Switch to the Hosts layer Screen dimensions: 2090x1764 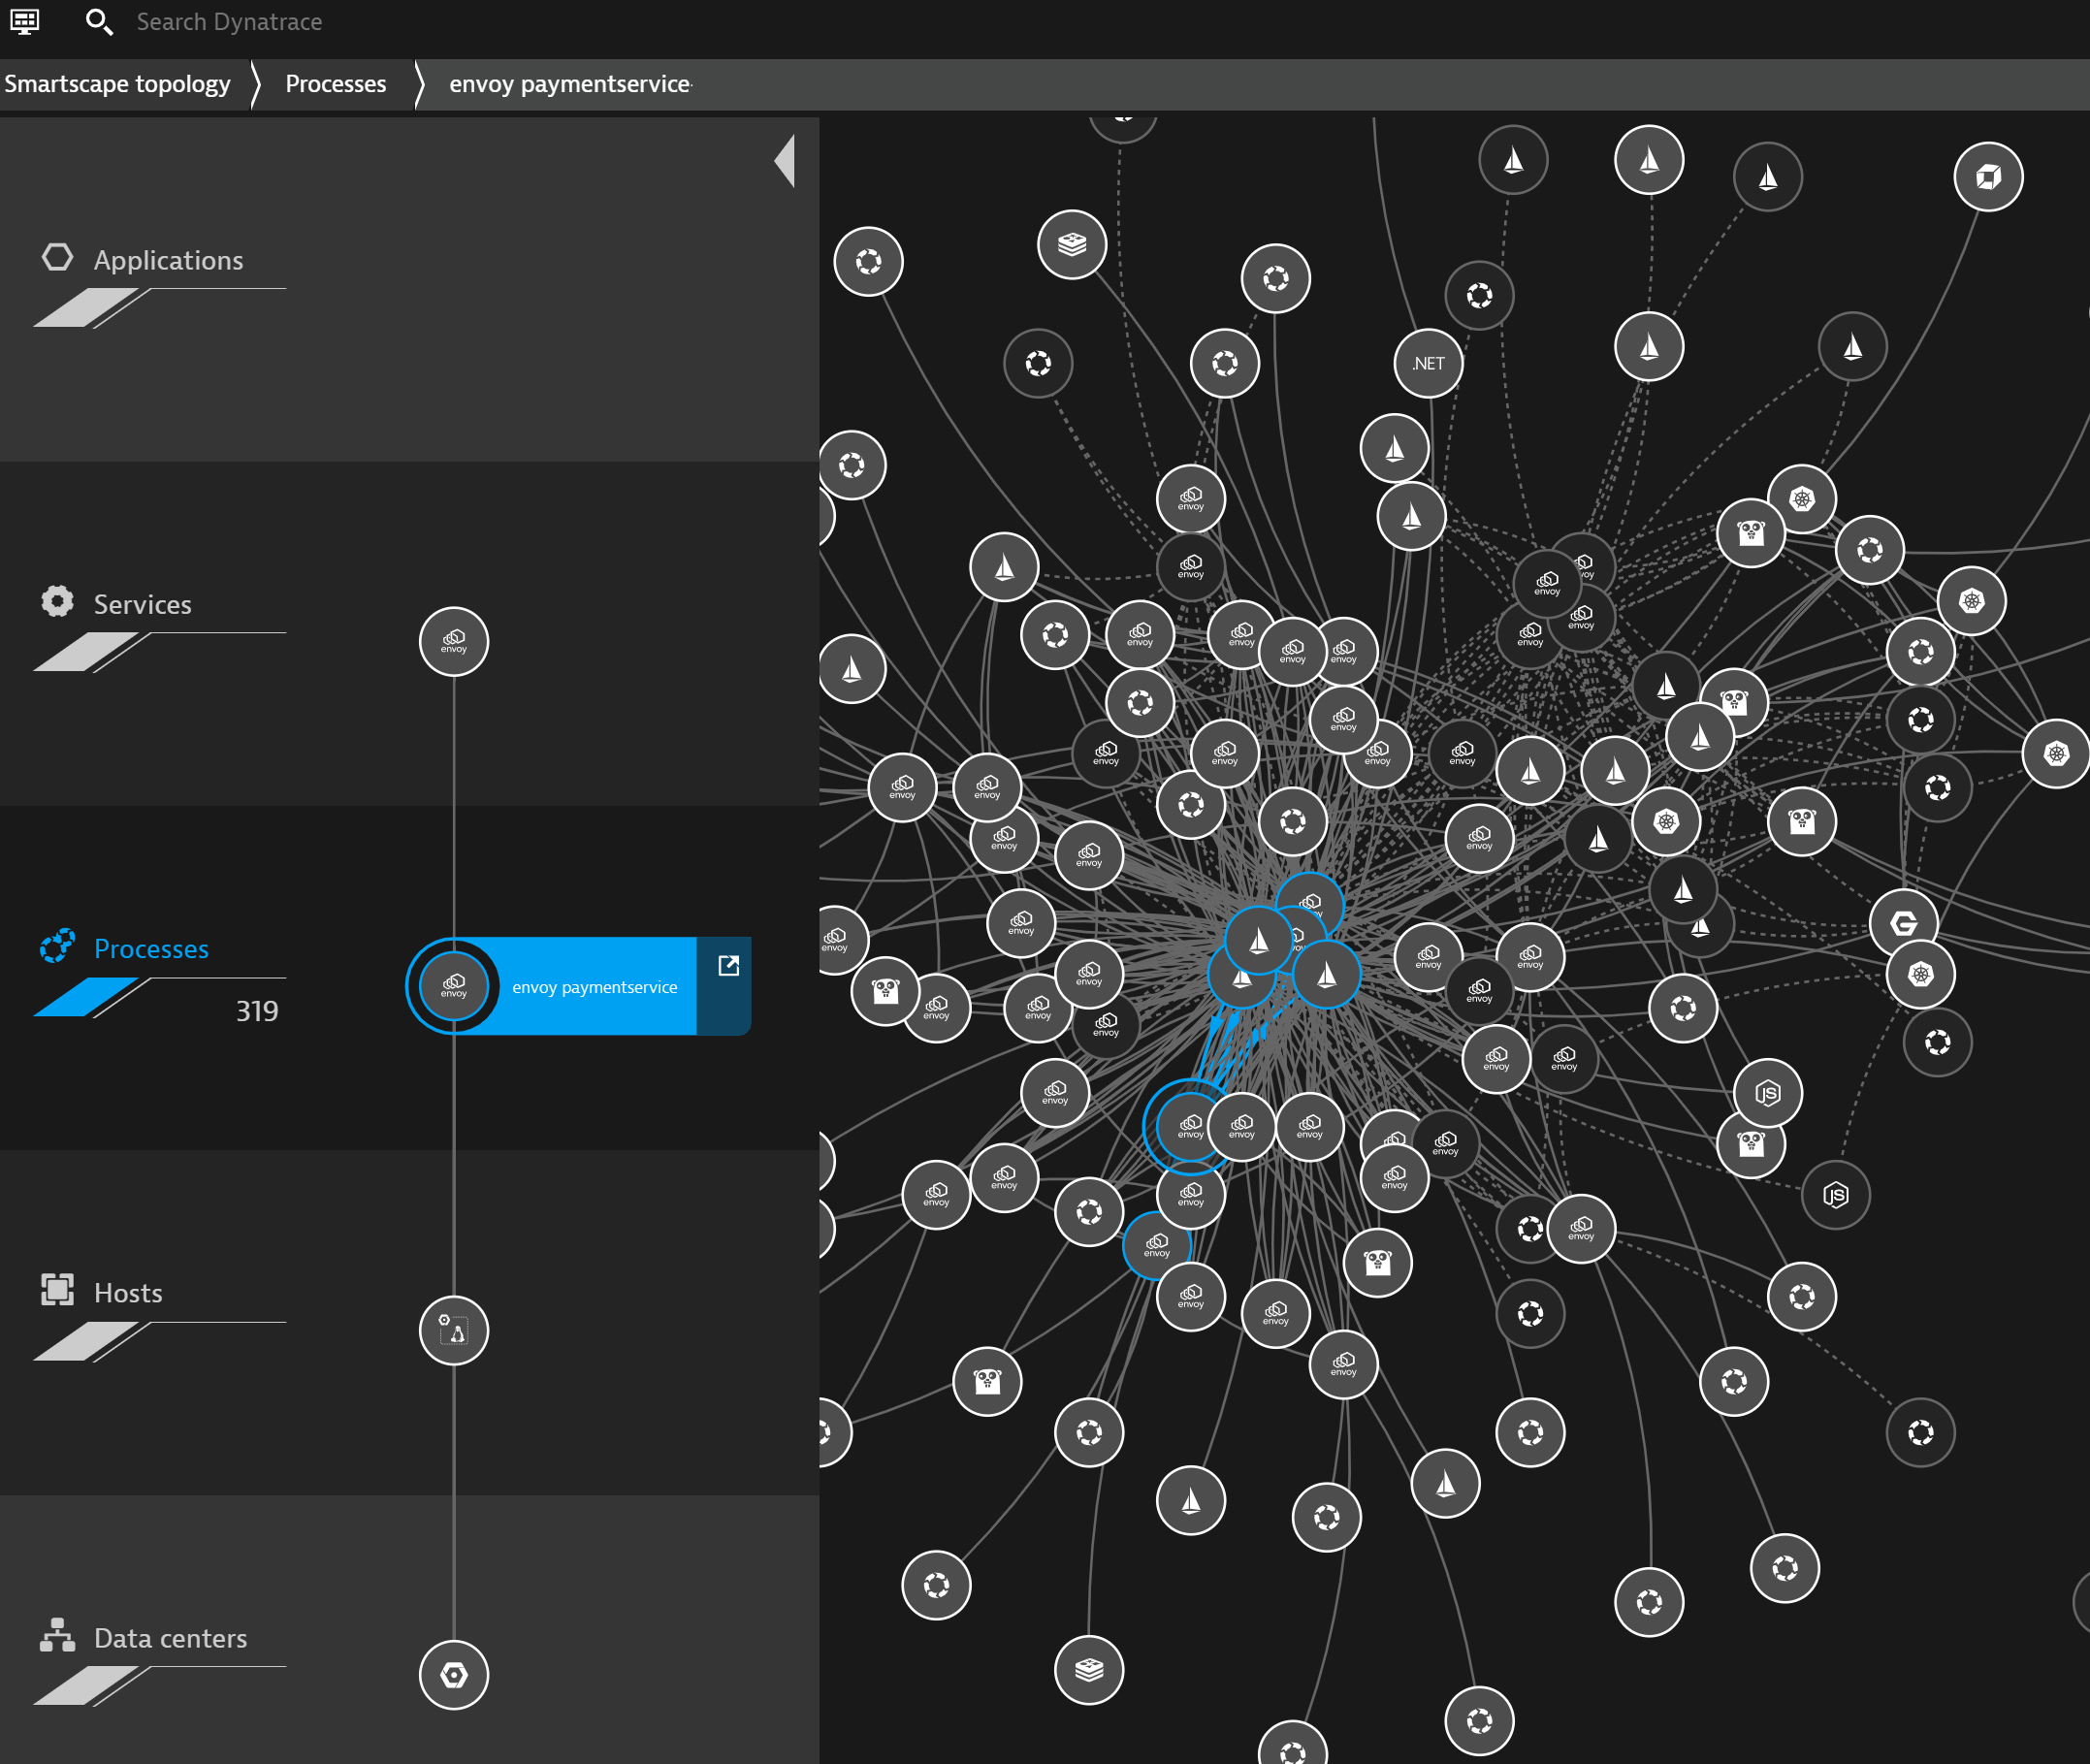point(128,1293)
